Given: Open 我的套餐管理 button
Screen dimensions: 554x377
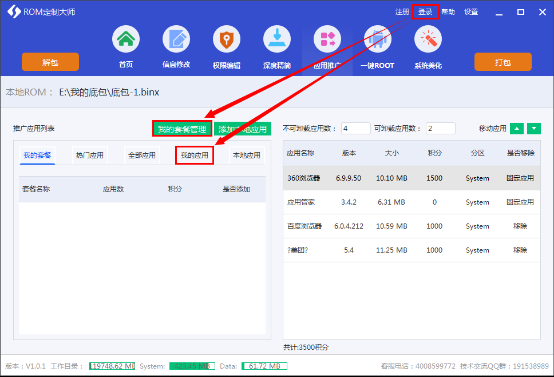Looking at the screenshot, I should [182, 129].
